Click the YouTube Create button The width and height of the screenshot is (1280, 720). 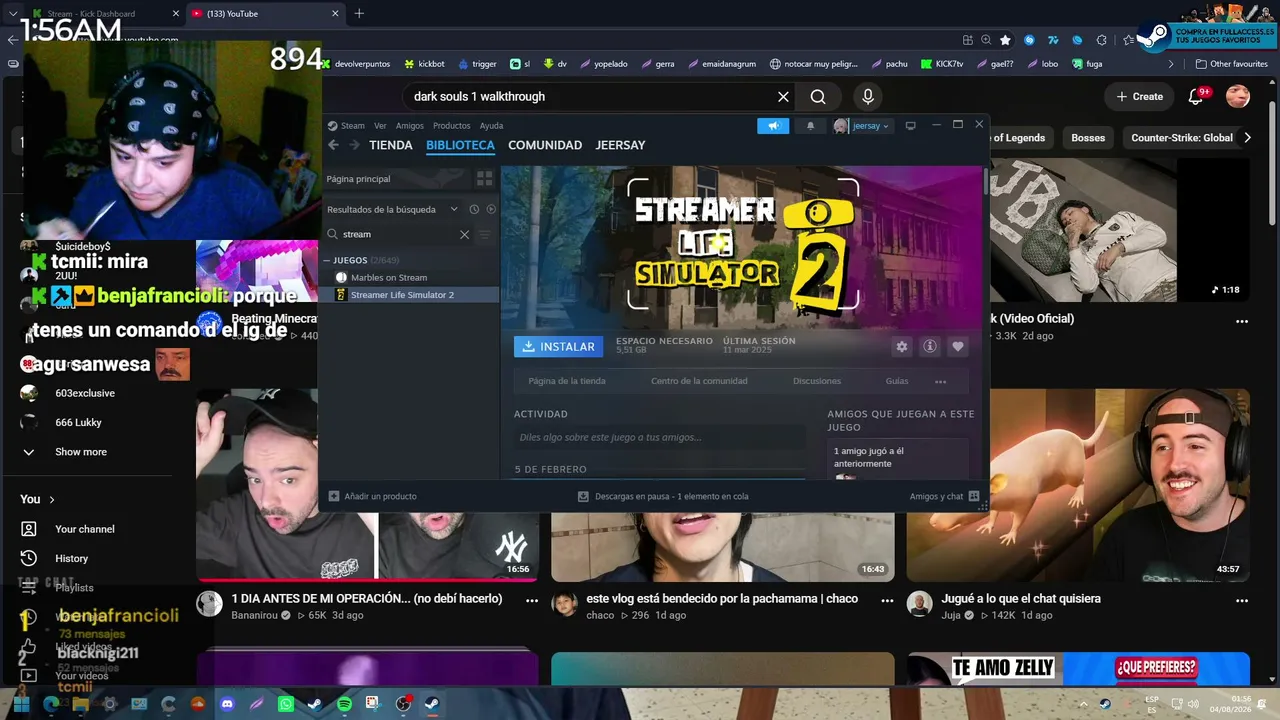[1139, 97]
